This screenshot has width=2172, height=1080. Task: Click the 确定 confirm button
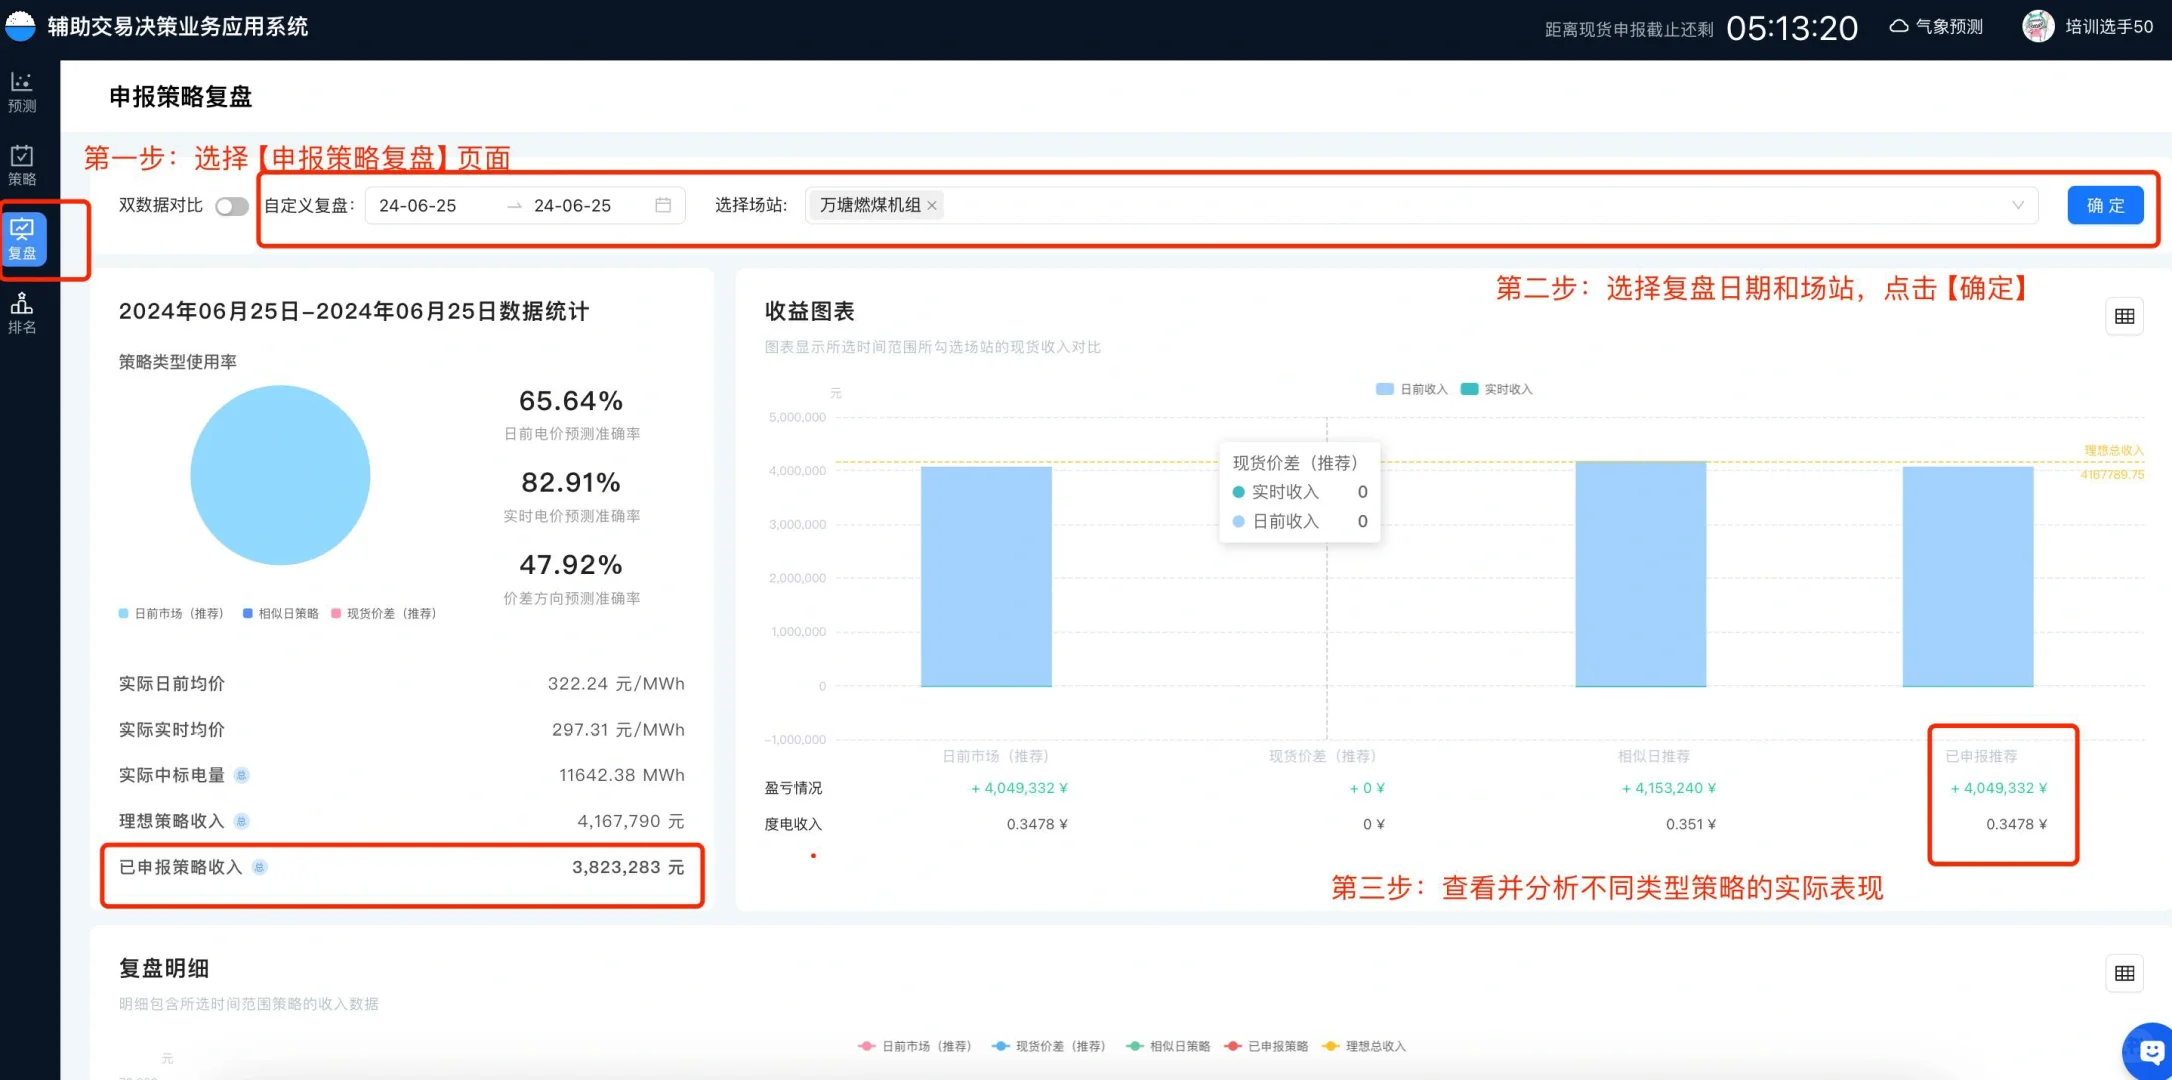coord(2106,205)
